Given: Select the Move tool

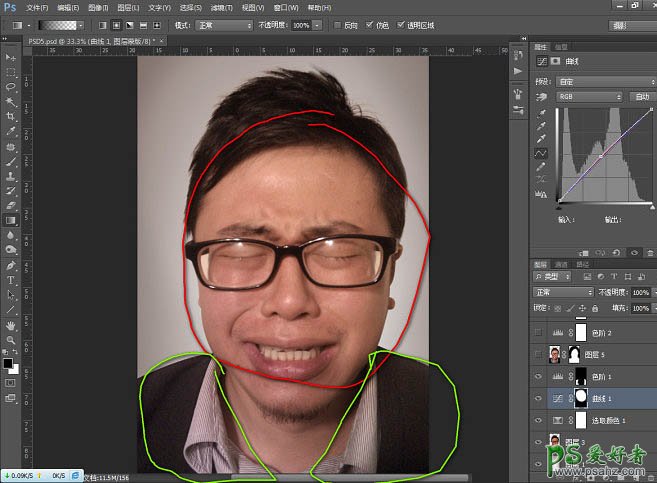Looking at the screenshot, I should pos(10,58).
